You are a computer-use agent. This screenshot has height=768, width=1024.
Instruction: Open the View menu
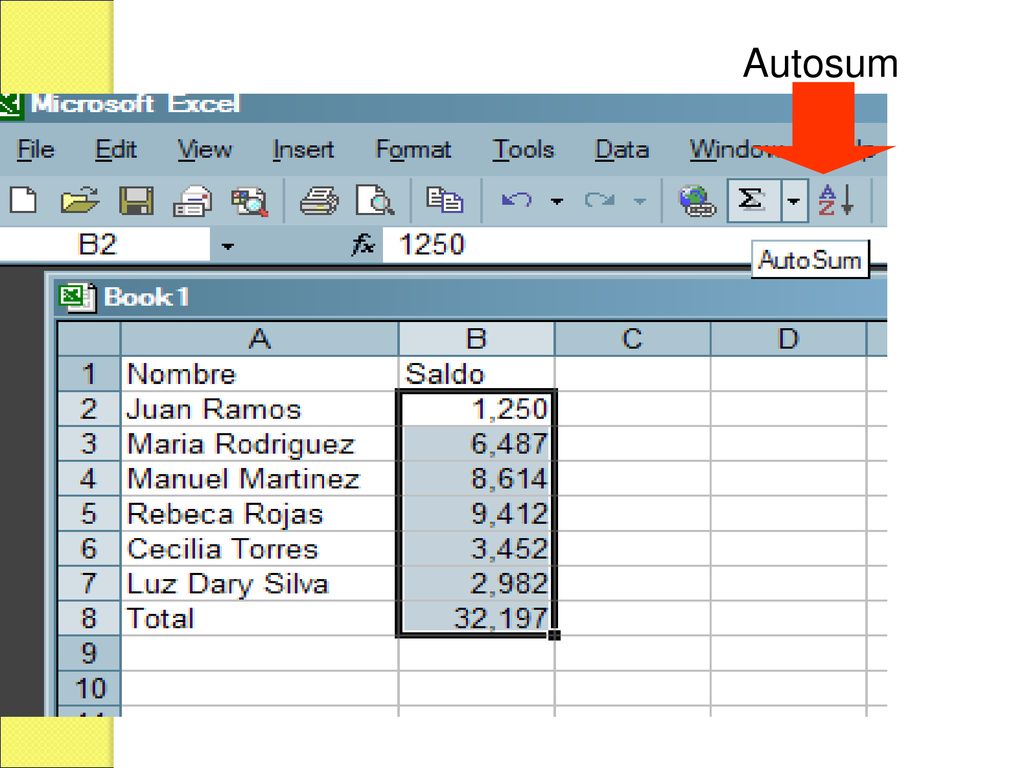pos(204,150)
